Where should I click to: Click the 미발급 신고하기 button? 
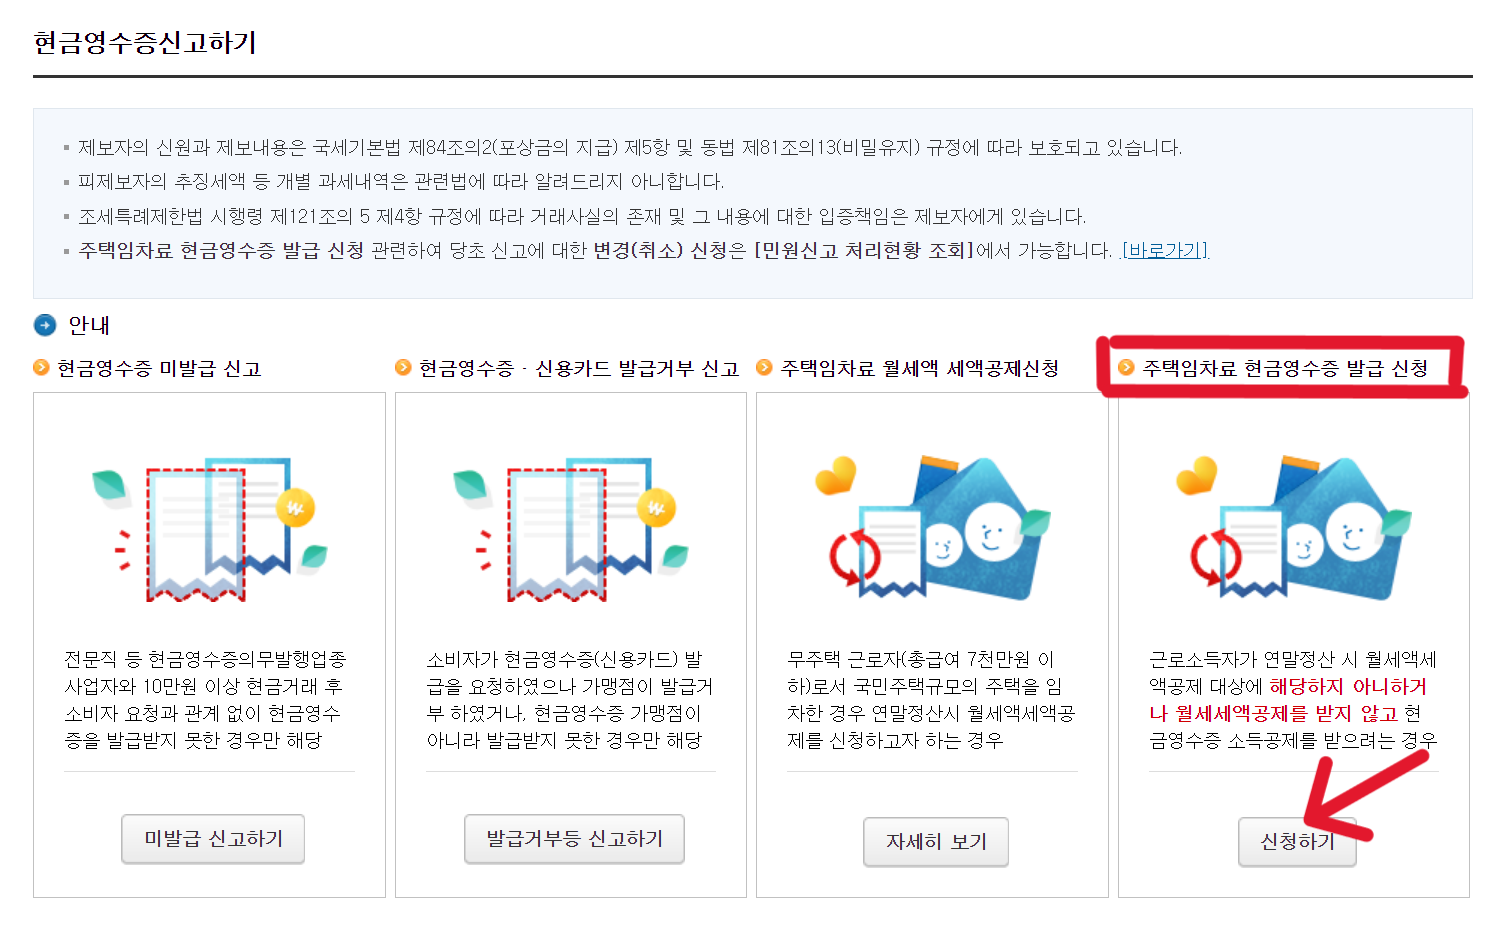pos(212,839)
